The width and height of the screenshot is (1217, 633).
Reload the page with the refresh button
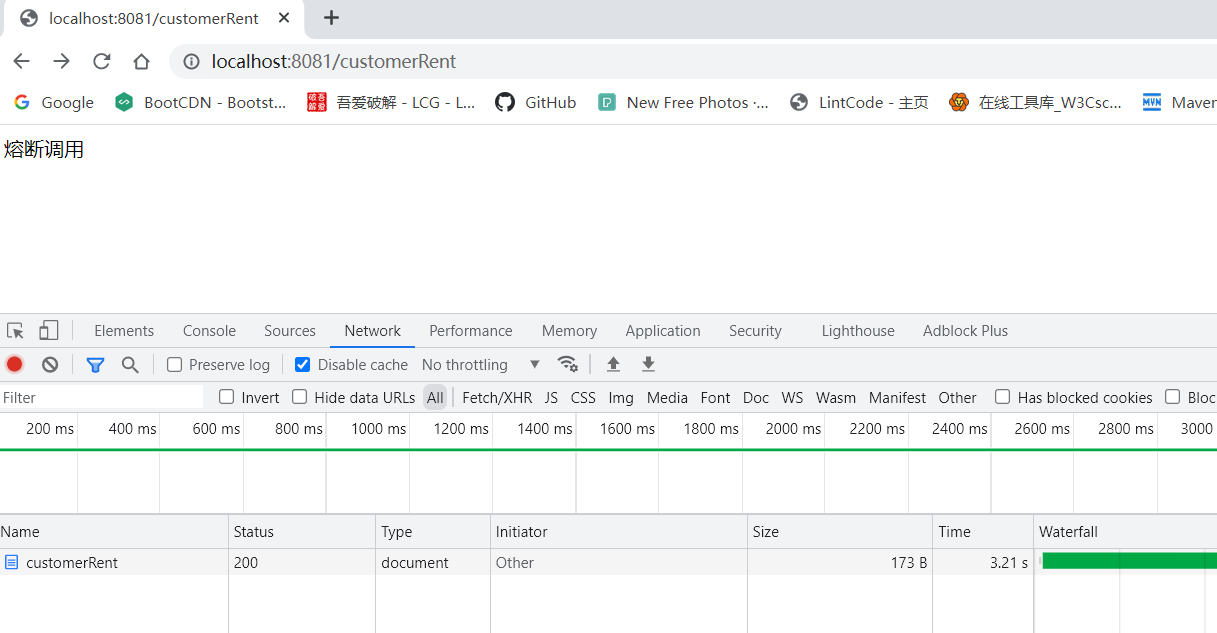point(101,61)
